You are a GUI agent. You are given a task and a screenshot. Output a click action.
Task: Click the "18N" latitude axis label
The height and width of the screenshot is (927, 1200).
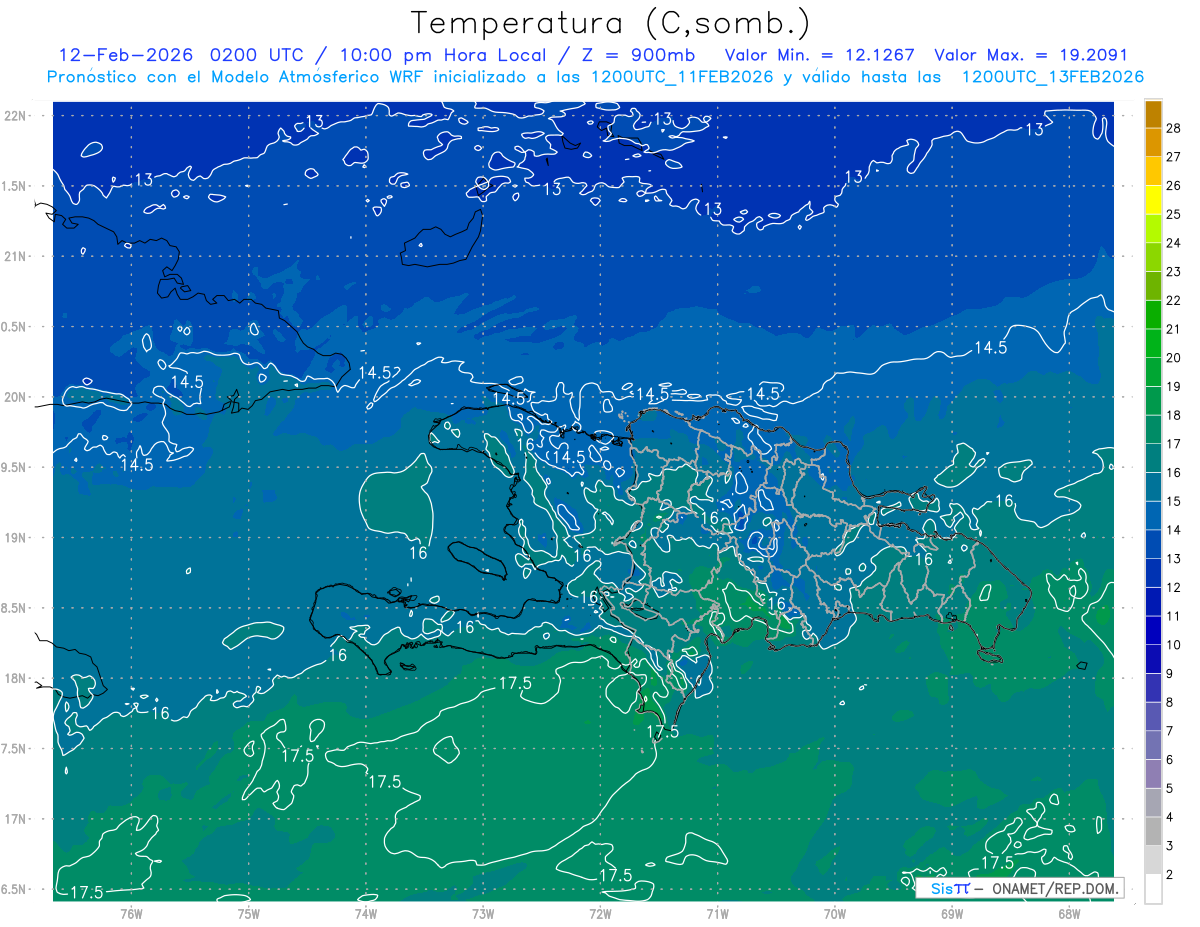(16, 679)
